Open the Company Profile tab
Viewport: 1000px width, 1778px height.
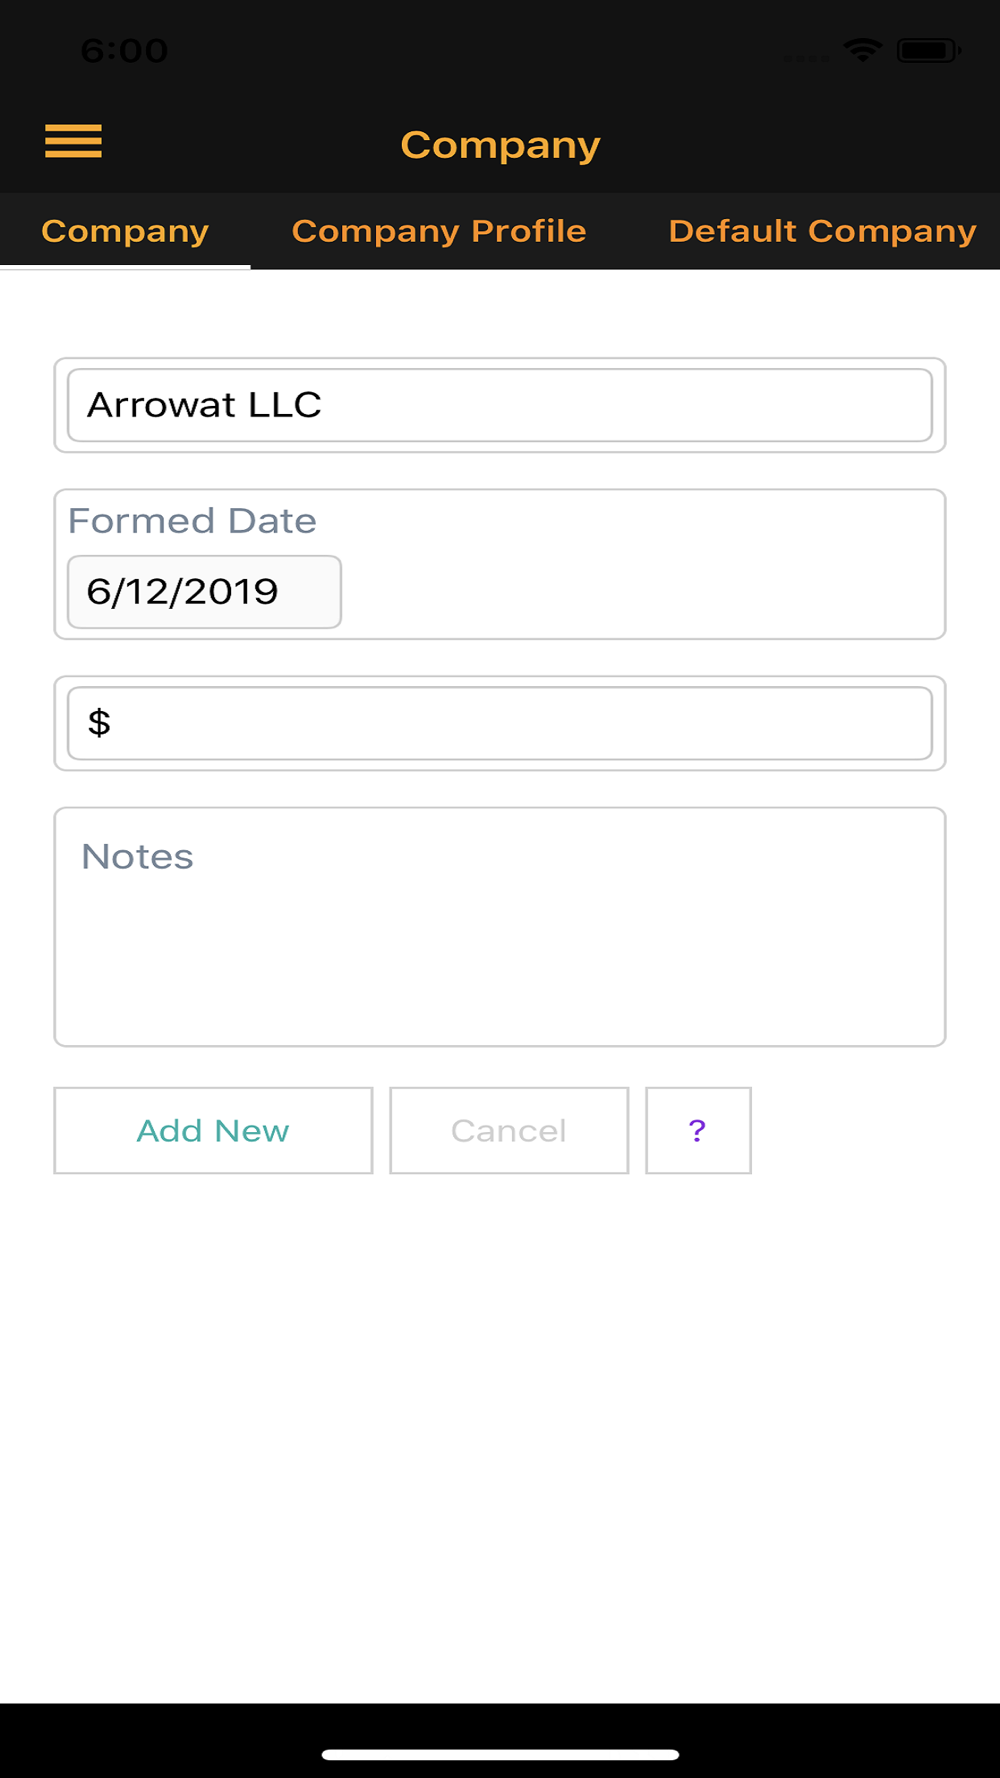(x=439, y=231)
